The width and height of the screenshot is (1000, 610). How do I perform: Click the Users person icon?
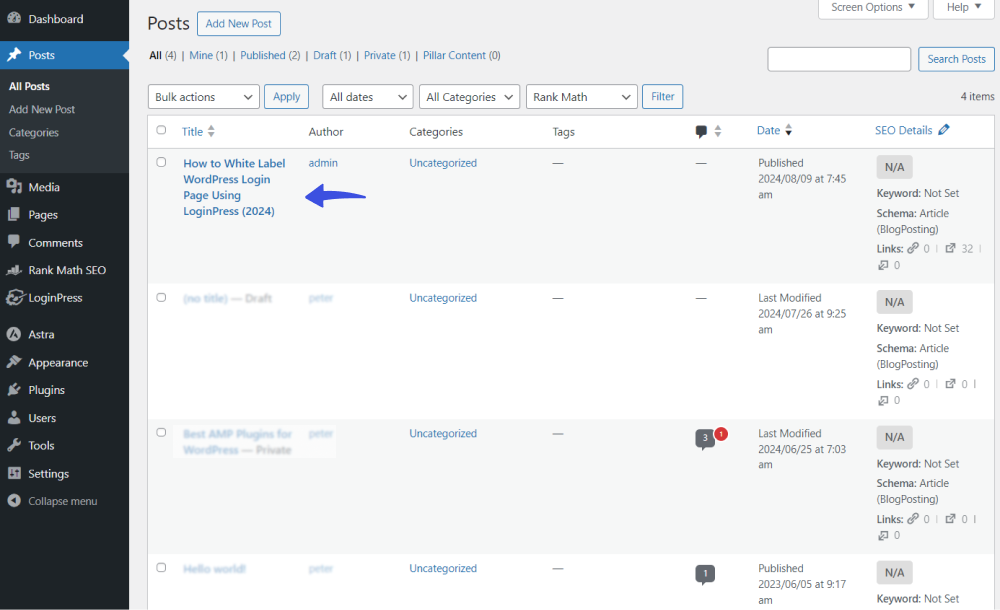click(14, 417)
